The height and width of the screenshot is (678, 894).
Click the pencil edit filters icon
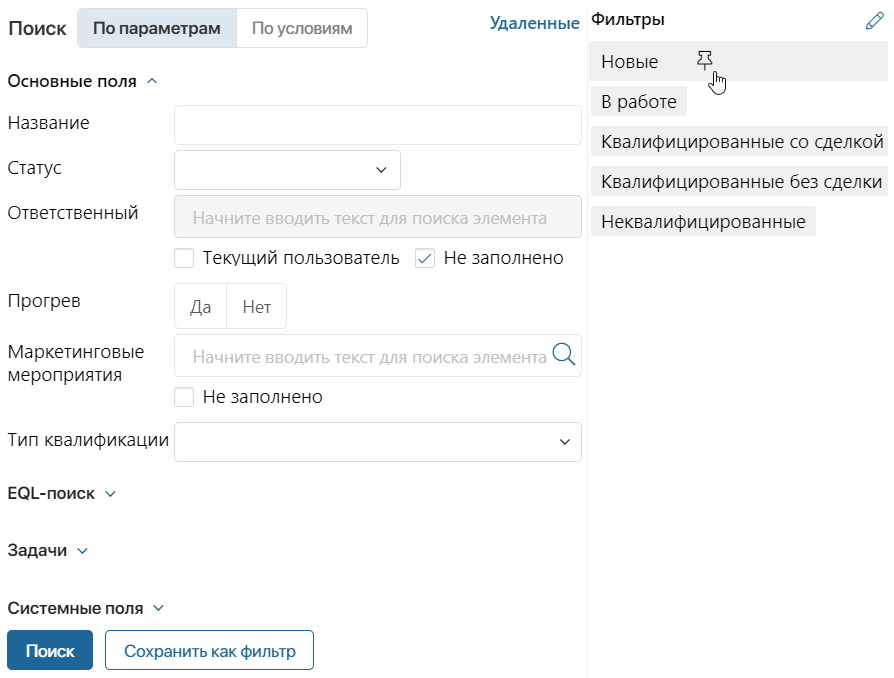[x=874, y=21]
